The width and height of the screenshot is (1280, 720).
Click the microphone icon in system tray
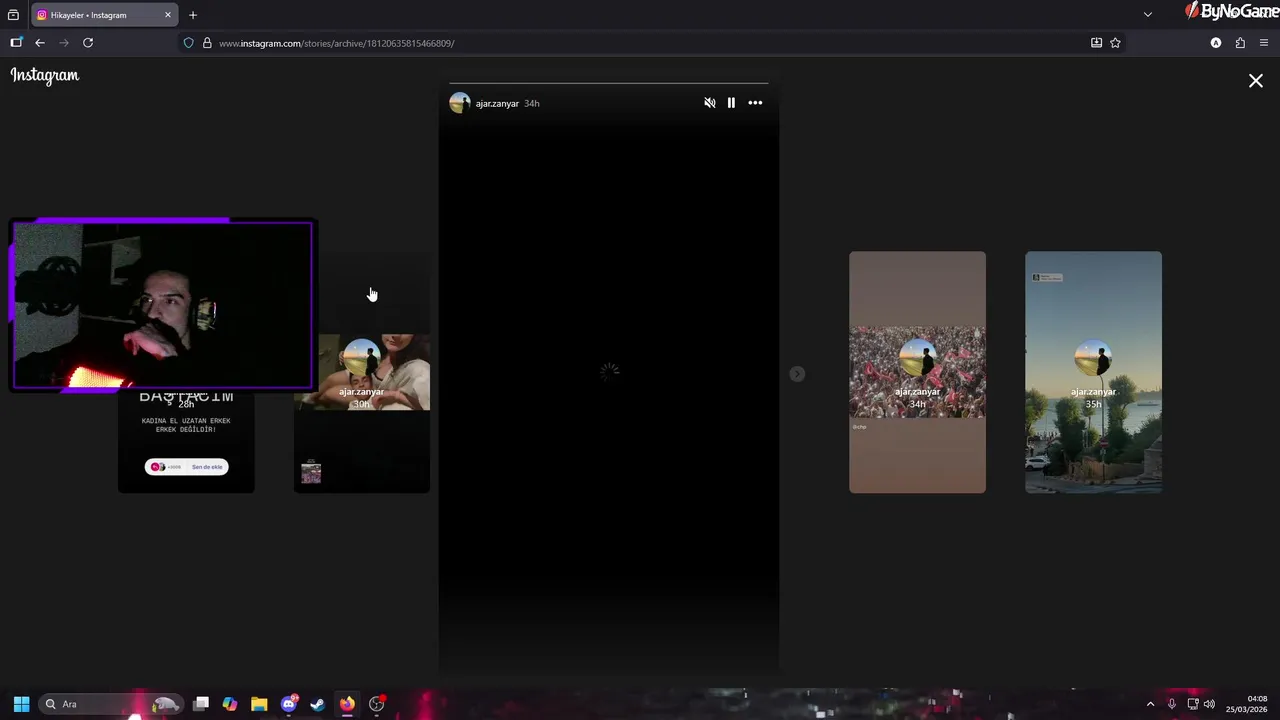click(1172, 704)
